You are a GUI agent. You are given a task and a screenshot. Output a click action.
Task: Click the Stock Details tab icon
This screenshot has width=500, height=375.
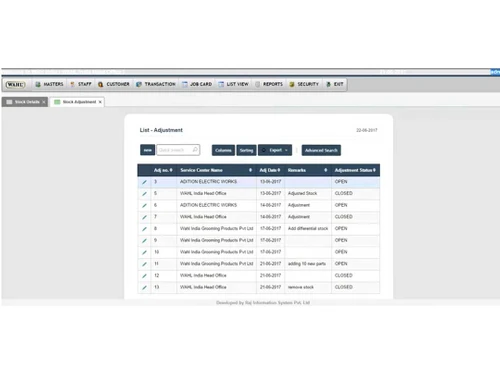(x=9, y=102)
